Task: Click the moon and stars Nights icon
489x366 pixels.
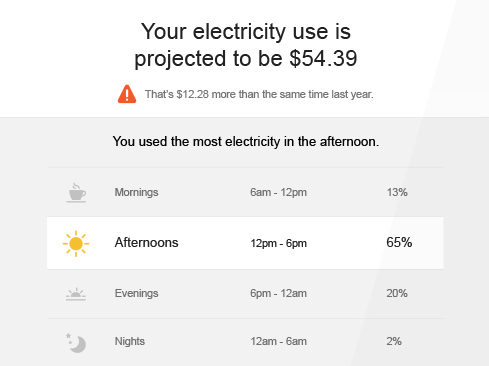Action: point(76,343)
